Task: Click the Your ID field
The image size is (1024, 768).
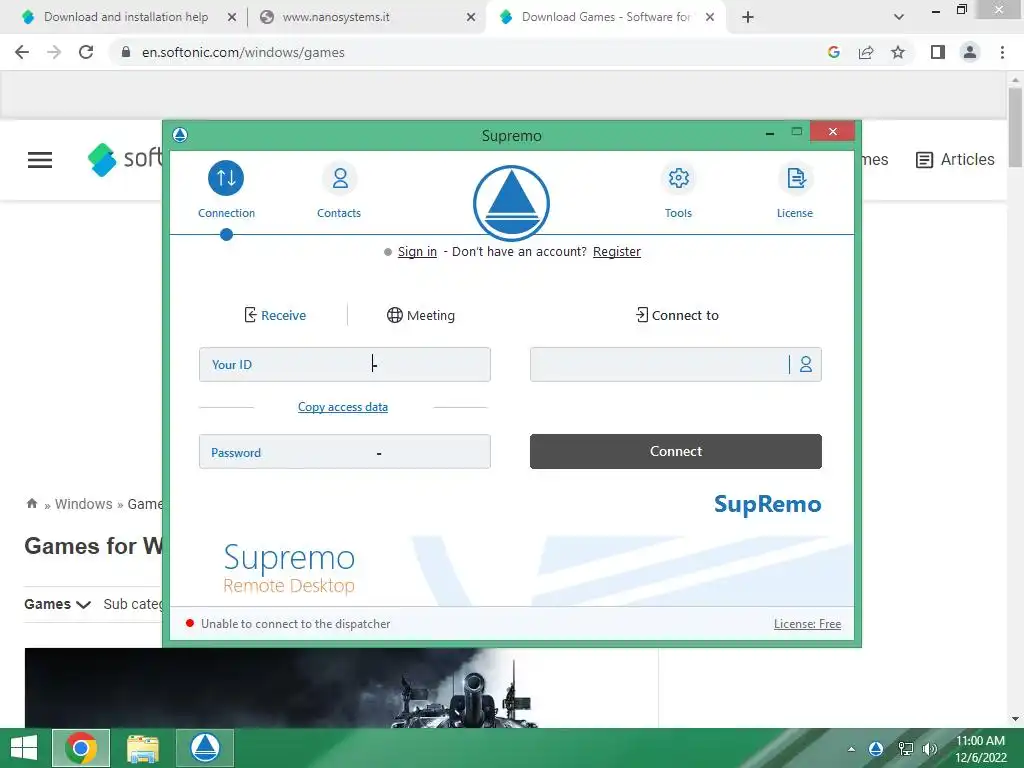Action: pos(345,364)
